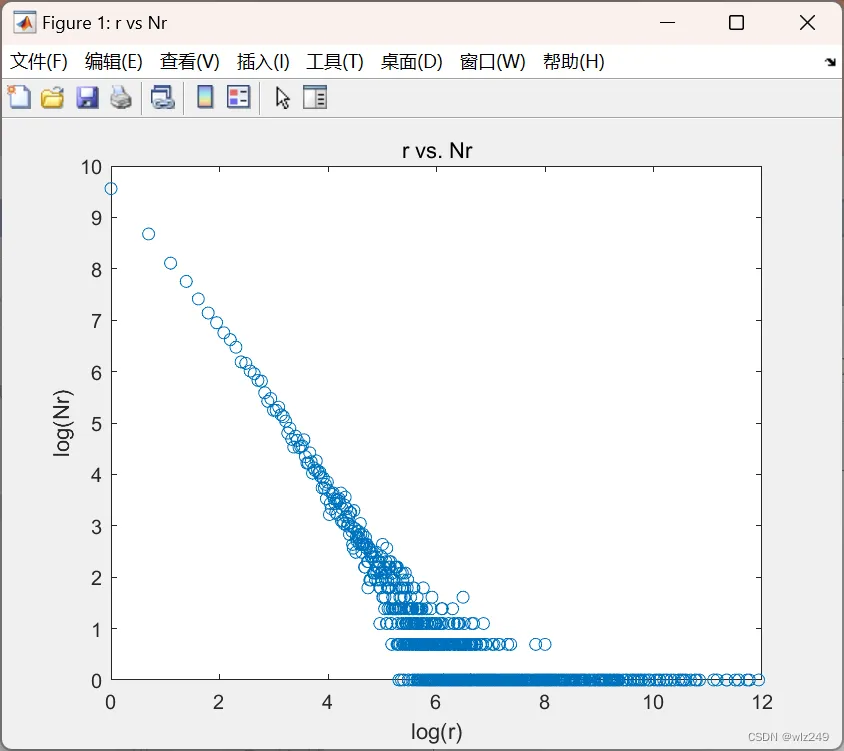The image size is (844, 751).
Task: Open the 插入(I) menu
Action: pyautogui.click(x=263, y=61)
